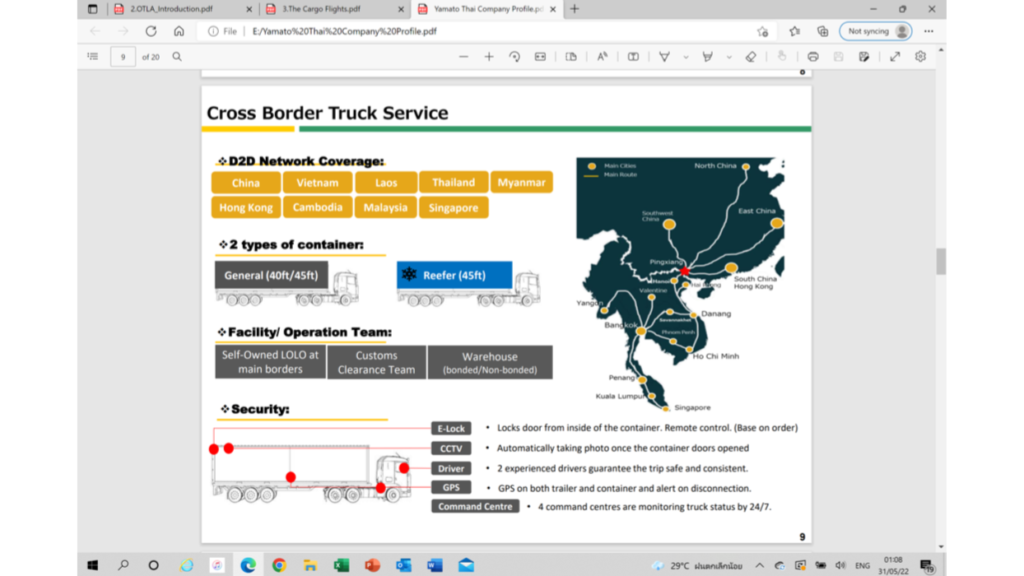Click 'General (40ft/45ft)' container label
This screenshot has height=576, width=1024.
pyautogui.click(x=271, y=275)
